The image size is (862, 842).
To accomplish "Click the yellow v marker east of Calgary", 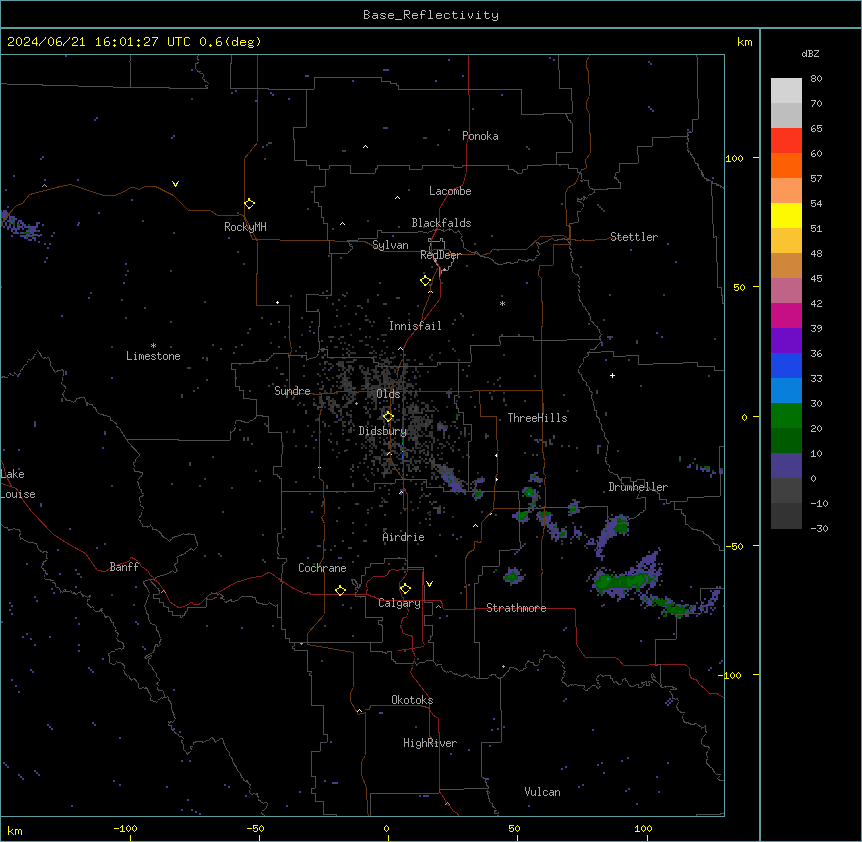I will click(x=429, y=584).
